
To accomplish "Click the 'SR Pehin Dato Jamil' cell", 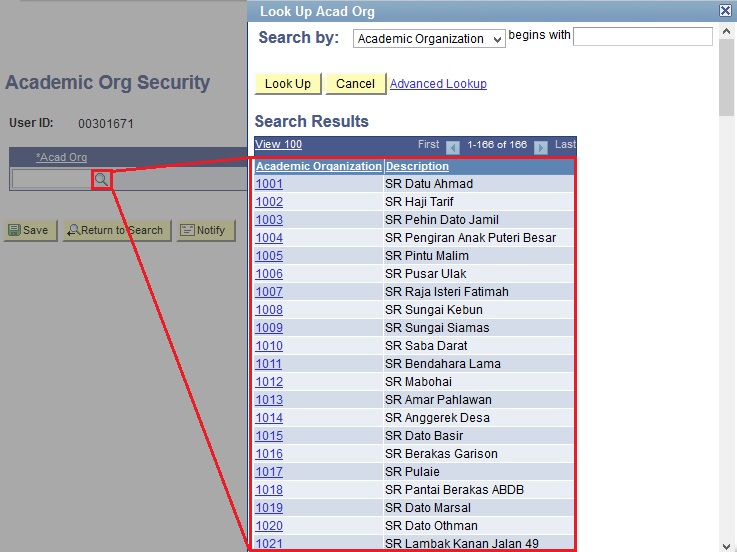I will [478, 220].
